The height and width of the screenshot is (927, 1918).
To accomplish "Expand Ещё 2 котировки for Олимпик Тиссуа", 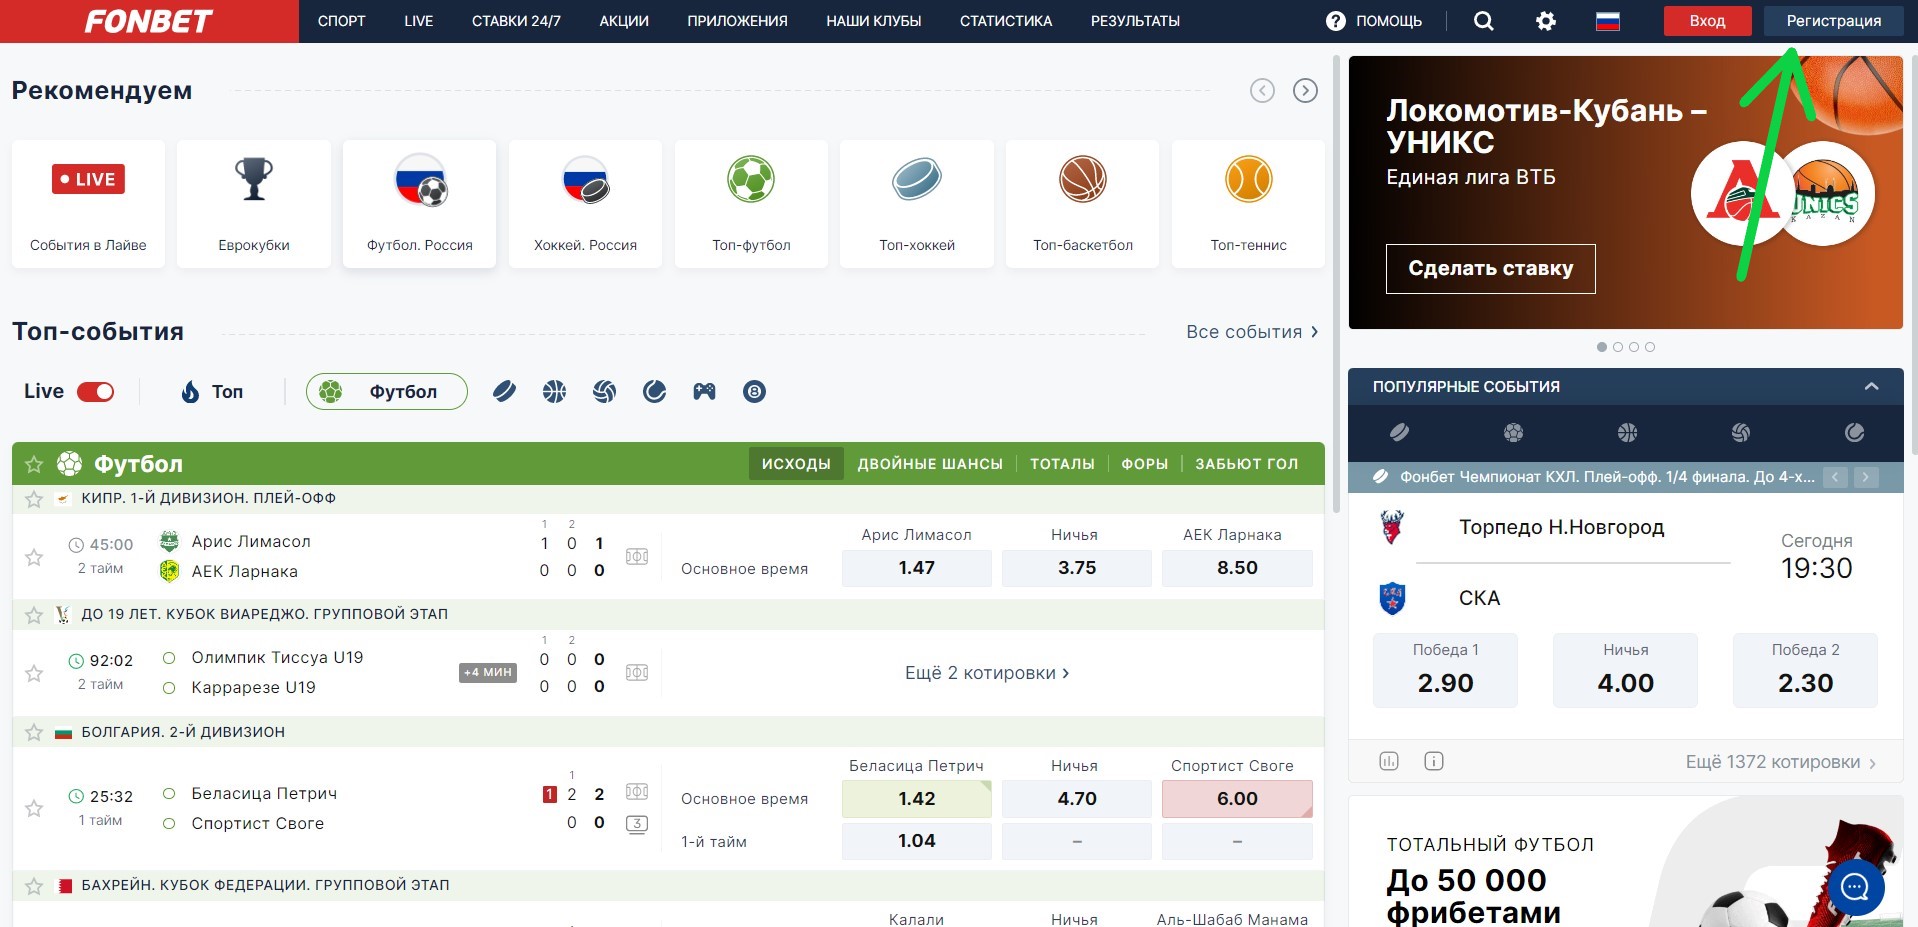I will pos(987,673).
